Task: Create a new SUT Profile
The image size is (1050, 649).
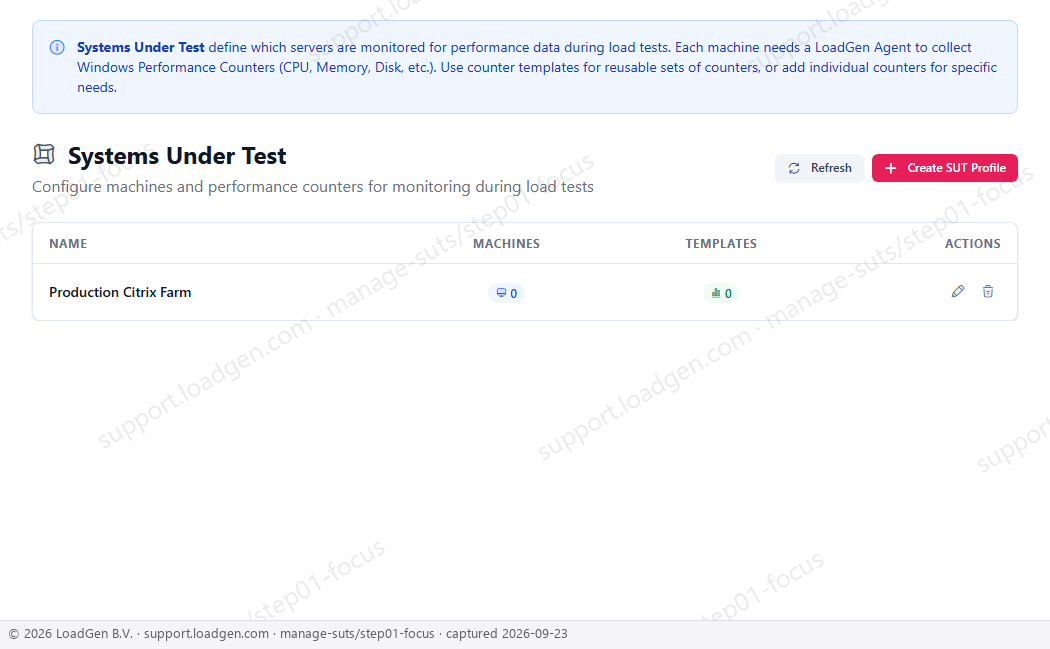Action: (x=944, y=168)
